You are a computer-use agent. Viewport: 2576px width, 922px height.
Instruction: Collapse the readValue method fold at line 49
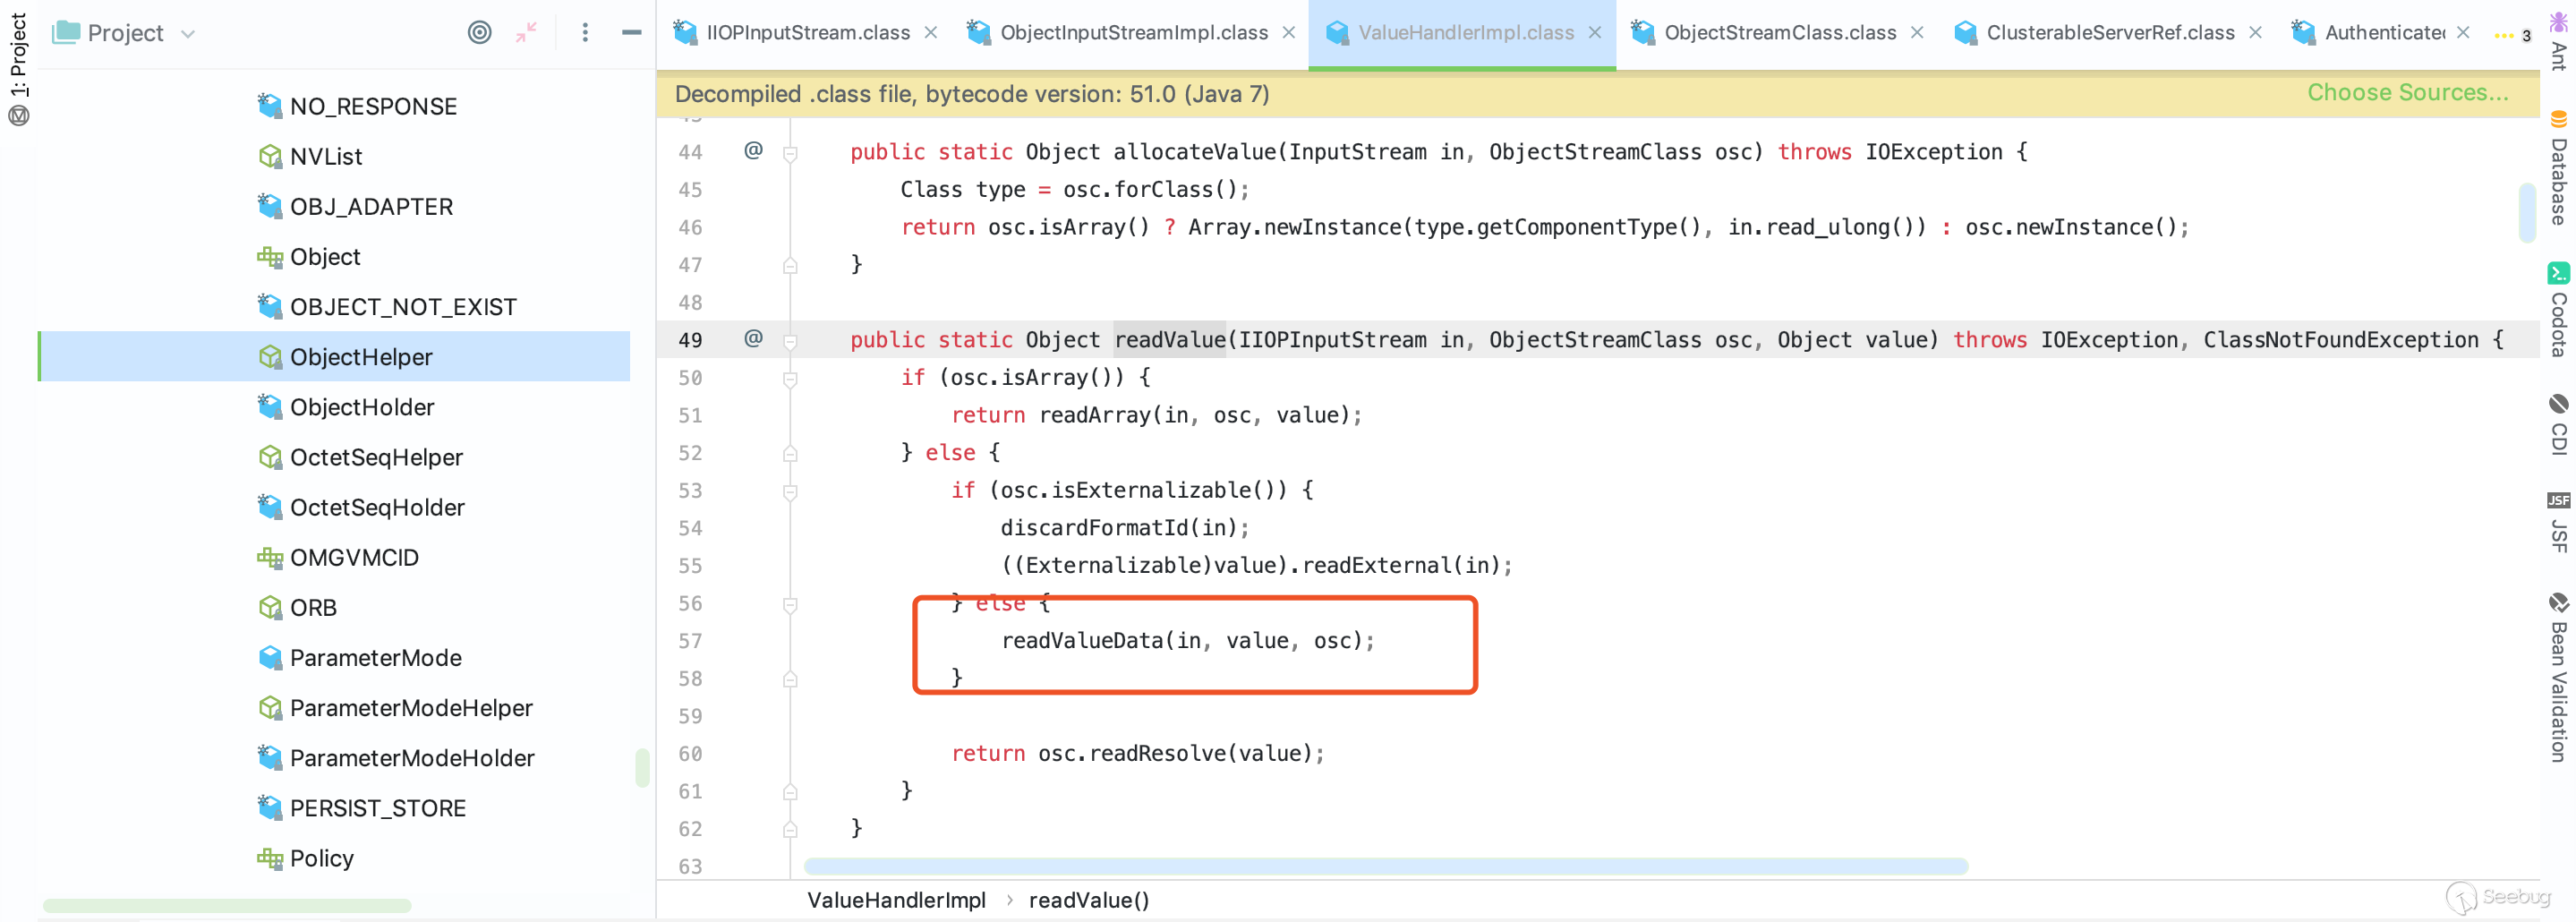pyautogui.click(x=790, y=341)
